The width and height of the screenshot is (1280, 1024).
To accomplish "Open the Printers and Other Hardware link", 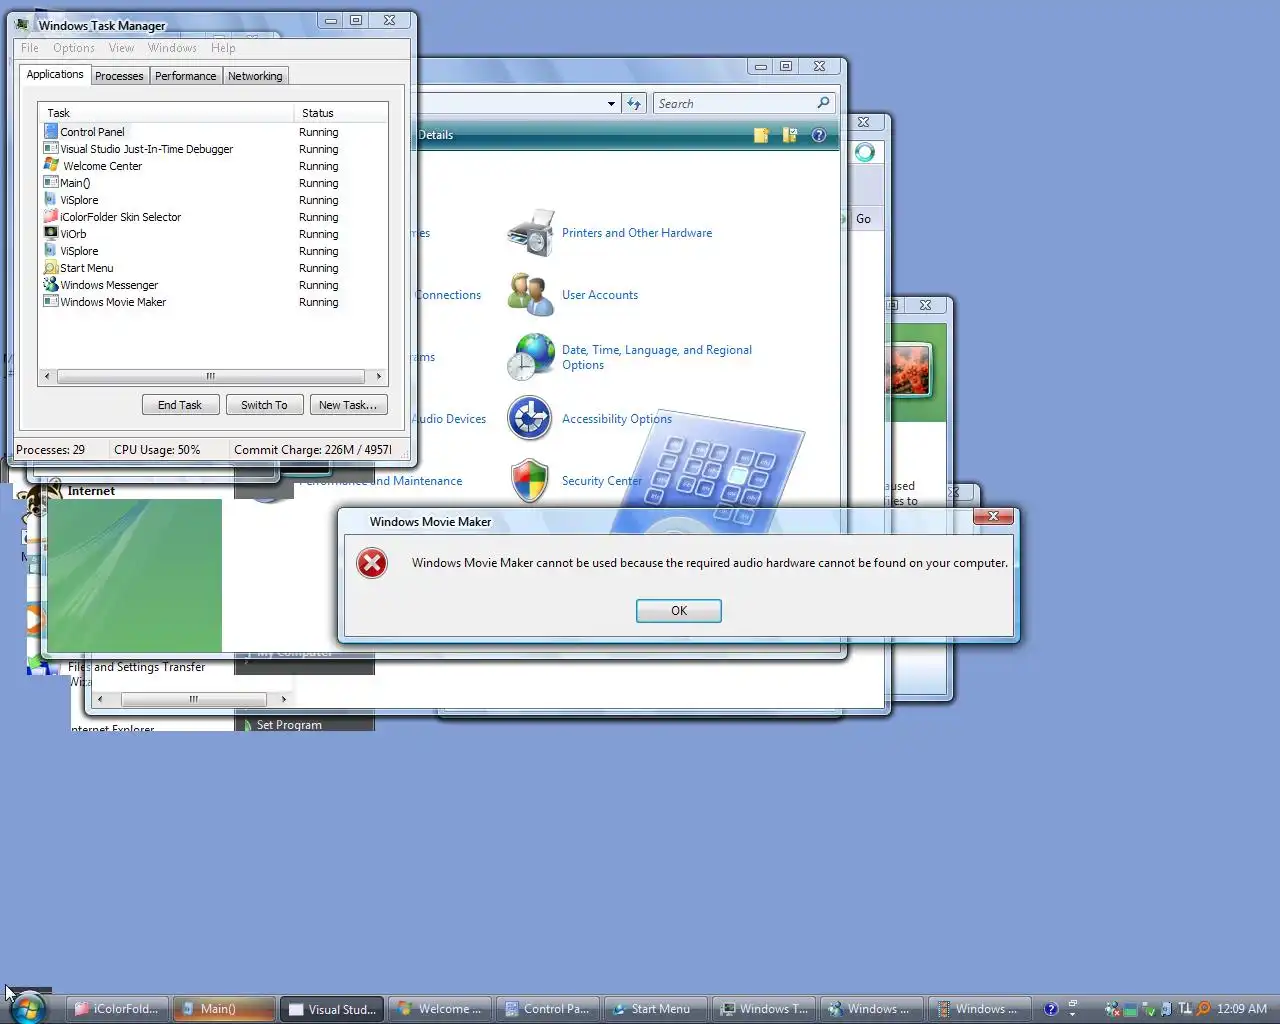I will (x=637, y=233).
